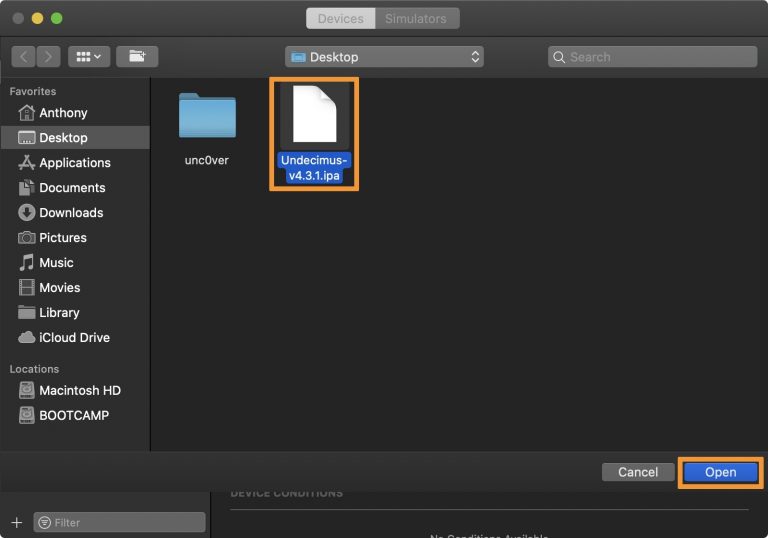Select Pictures in the sidebar
This screenshot has width=768, height=538.
pyautogui.click(x=75, y=238)
